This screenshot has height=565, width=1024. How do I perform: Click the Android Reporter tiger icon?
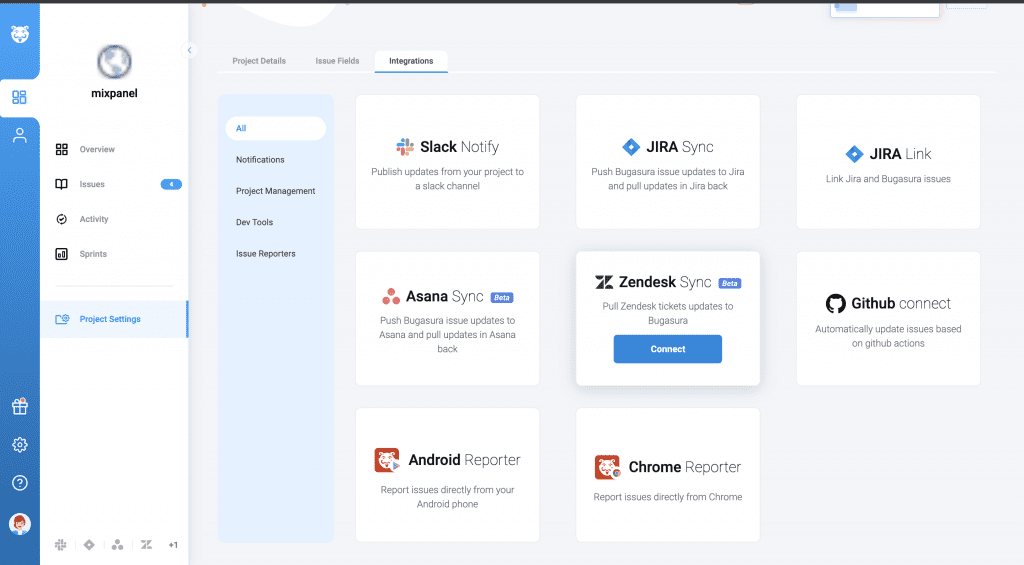pyautogui.click(x=387, y=460)
